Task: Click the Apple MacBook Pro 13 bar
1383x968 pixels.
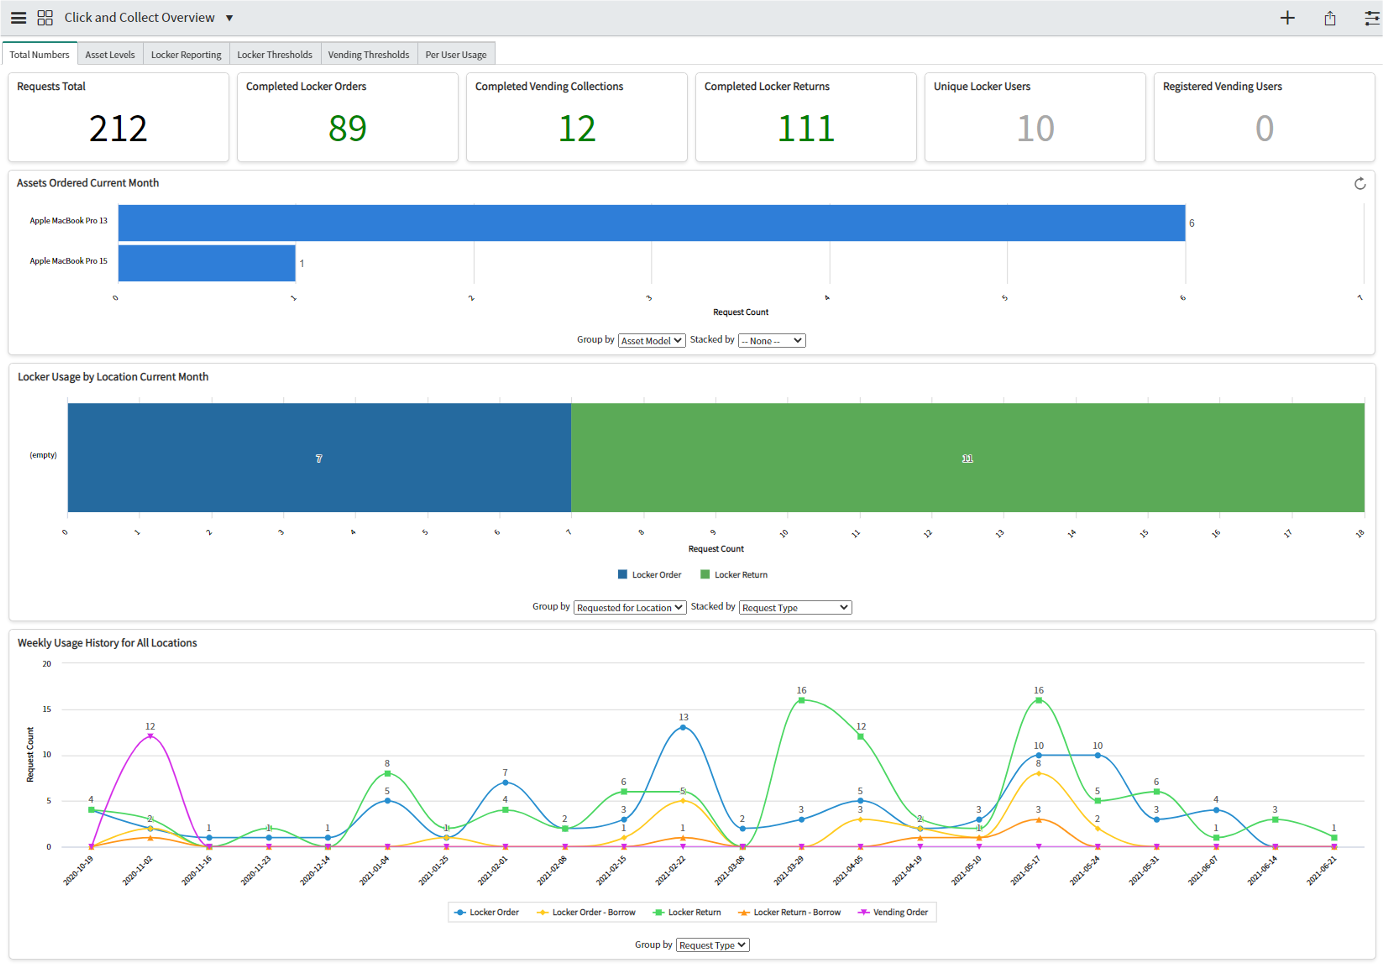Action: pyautogui.click(x=652, y=223)
